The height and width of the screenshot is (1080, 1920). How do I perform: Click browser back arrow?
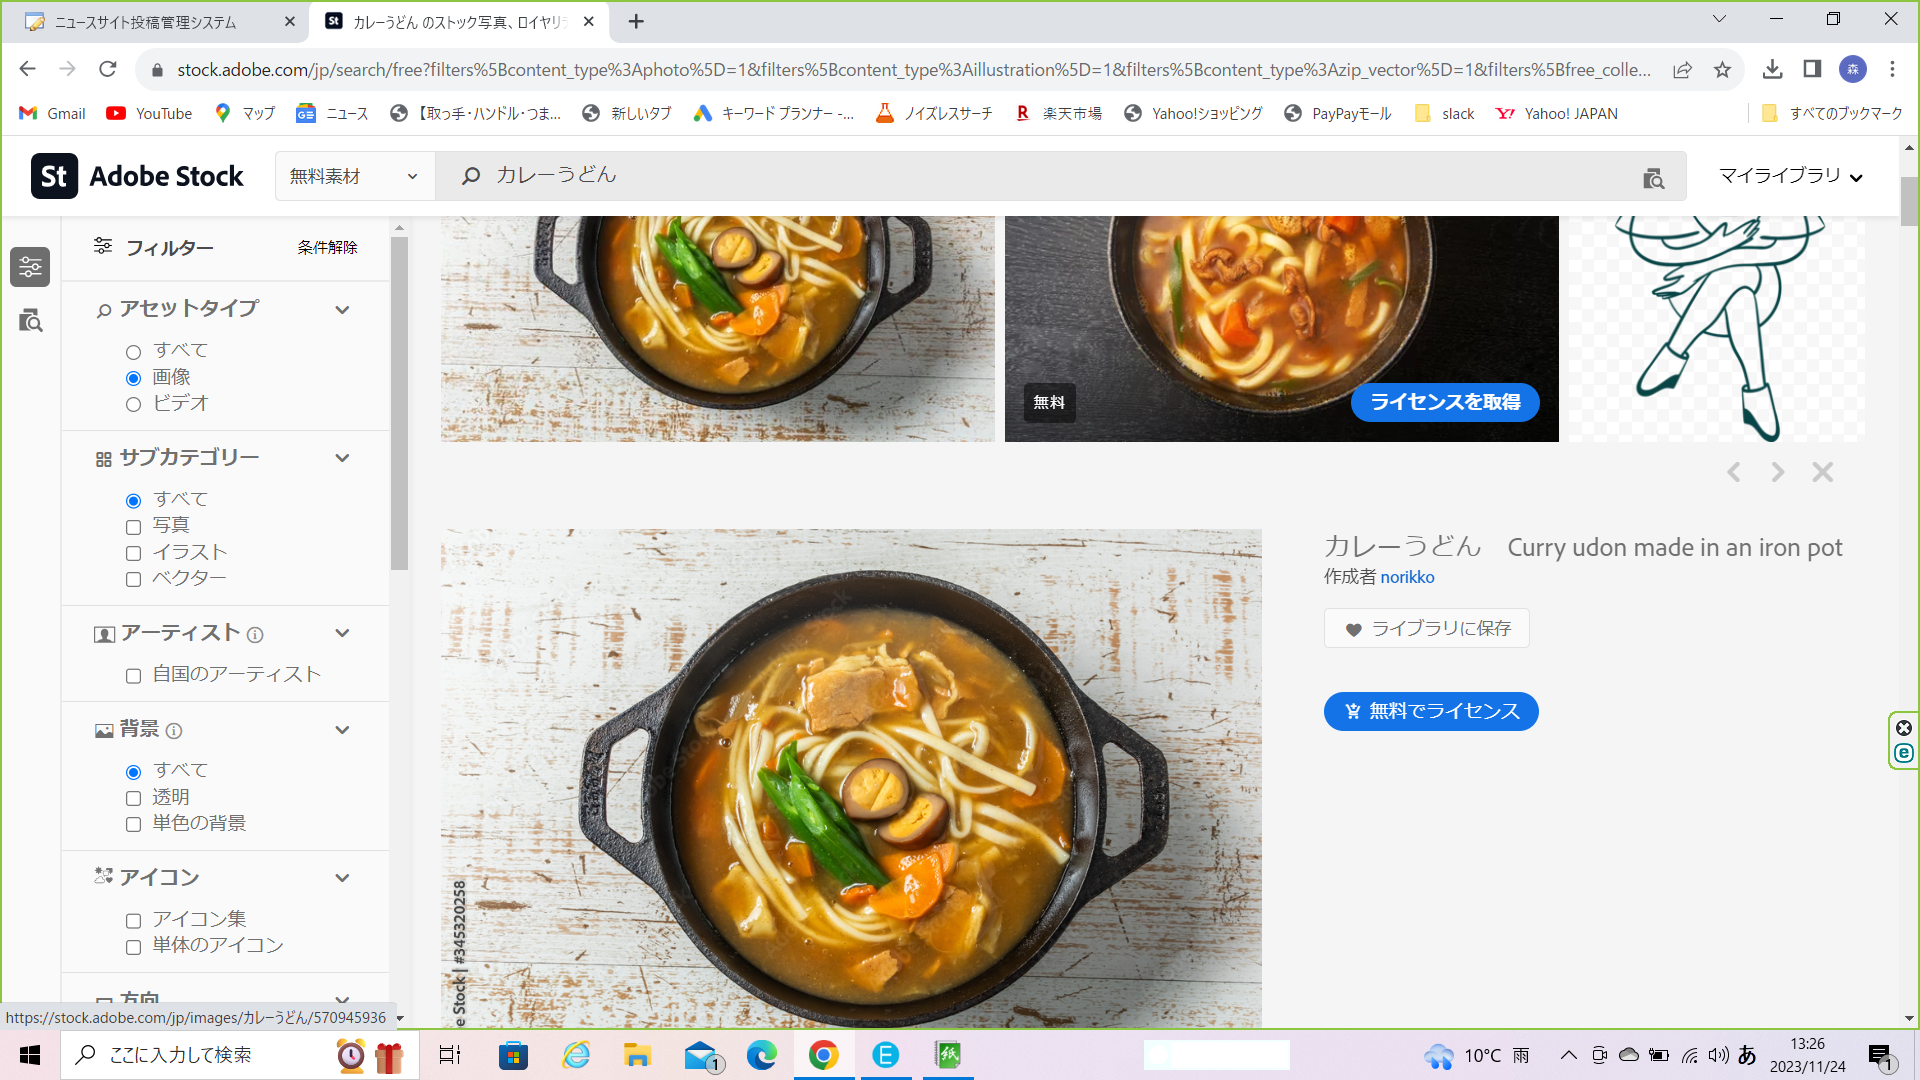[27, 69]
